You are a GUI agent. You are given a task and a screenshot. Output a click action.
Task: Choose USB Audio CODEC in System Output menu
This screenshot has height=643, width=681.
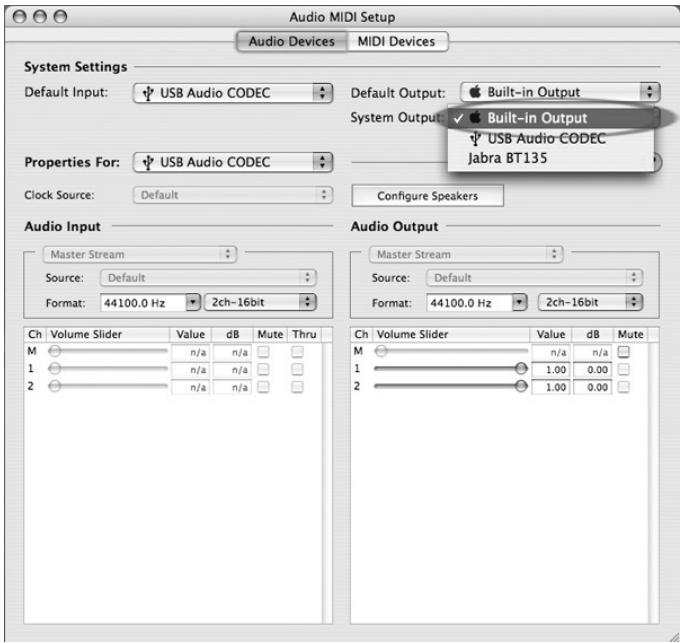pyautogui.click(x=551, y=138)
